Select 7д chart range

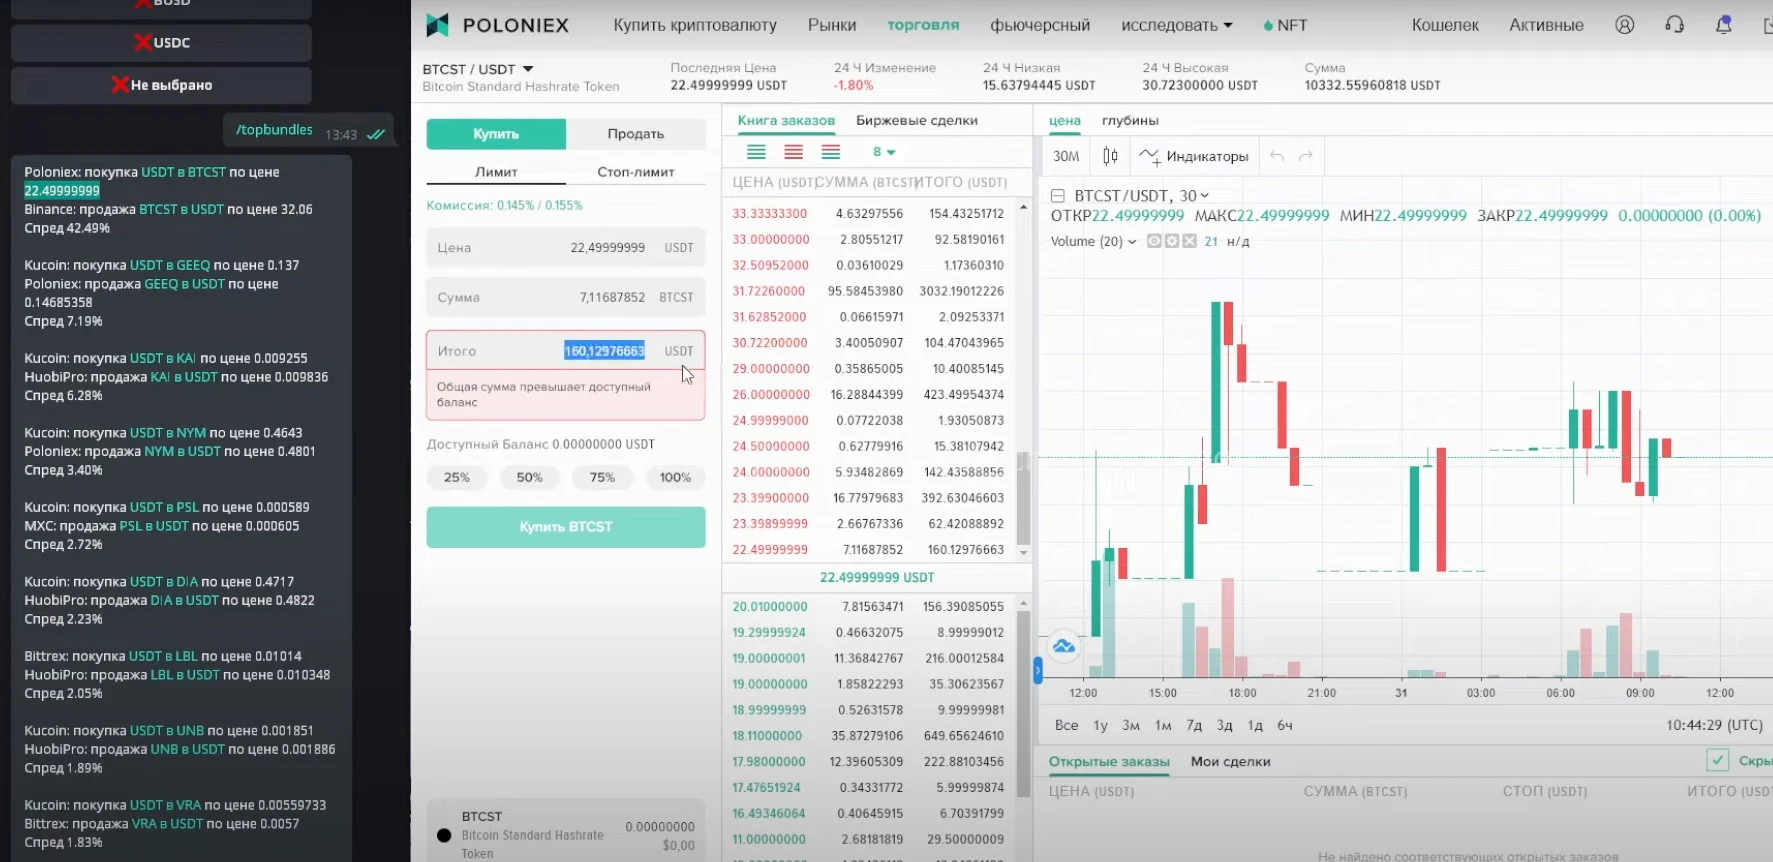[1194, 725]
